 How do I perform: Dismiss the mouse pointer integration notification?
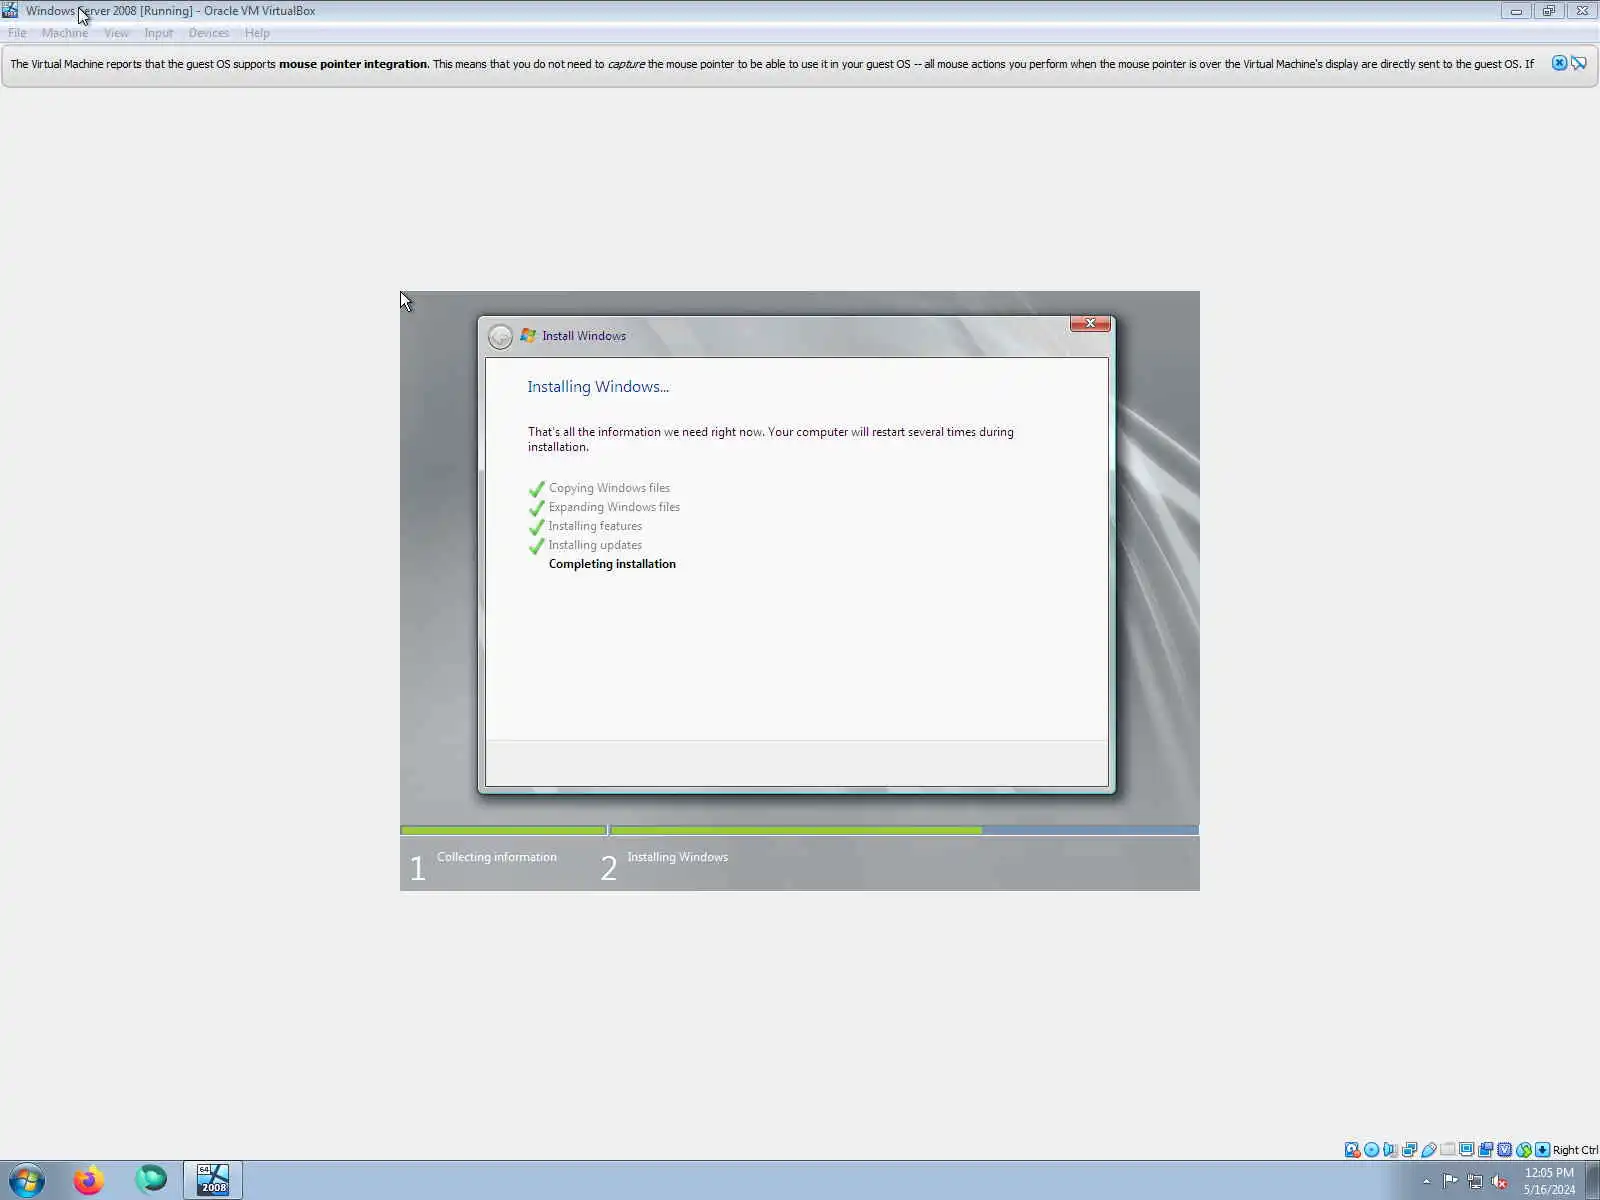pyautogui.click(x=1559, y=63)
